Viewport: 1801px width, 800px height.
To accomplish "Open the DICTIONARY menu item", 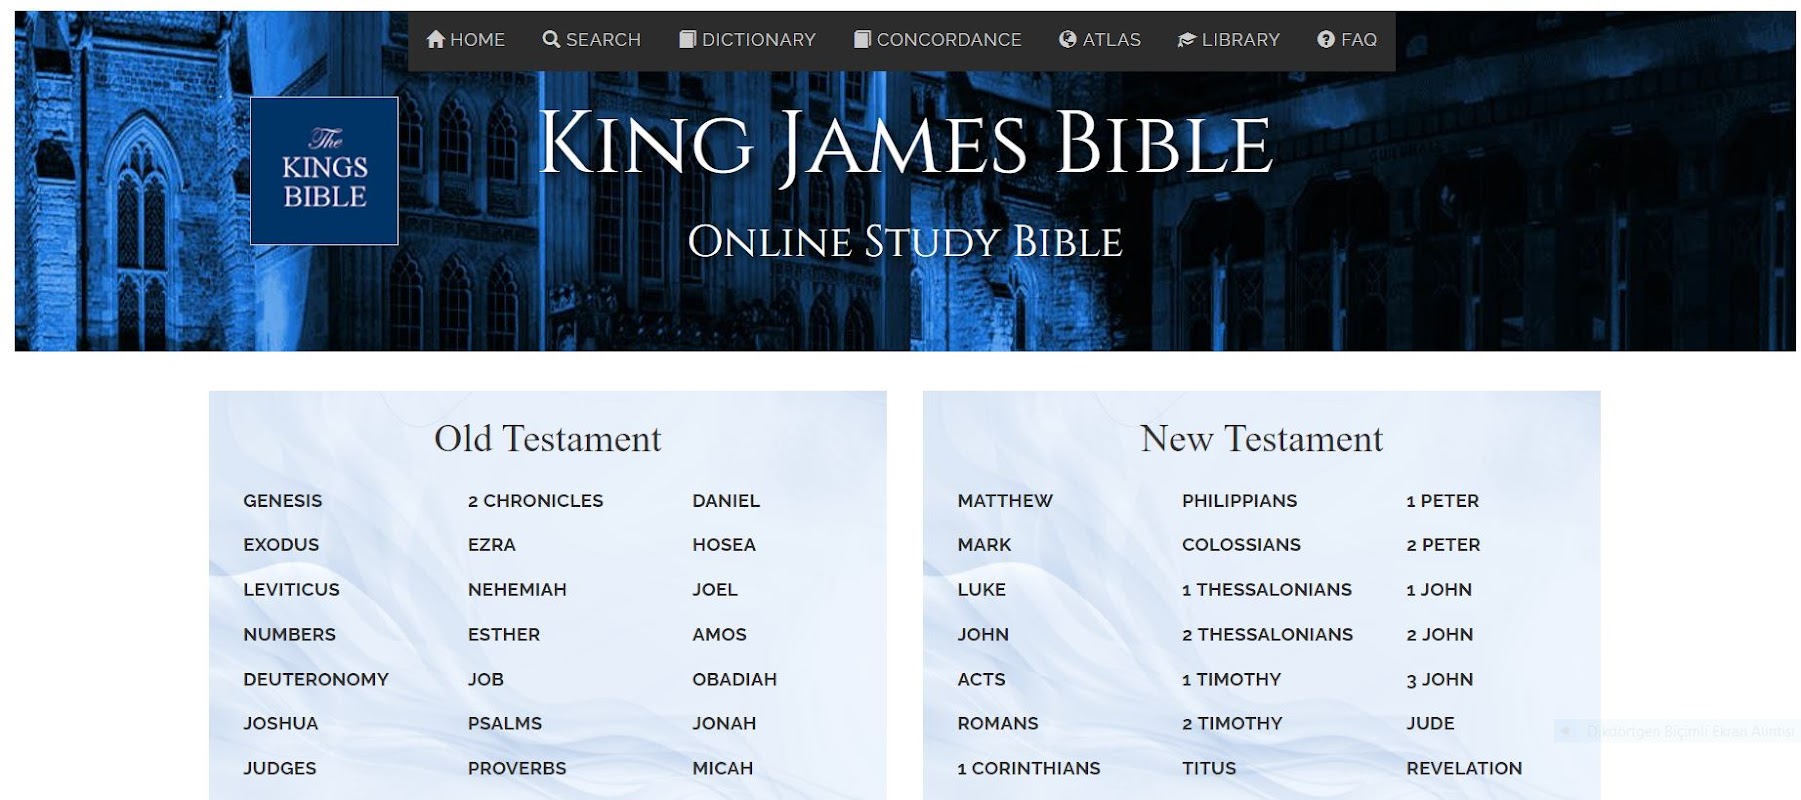I will pyautogui.click(x=748, y=40).
